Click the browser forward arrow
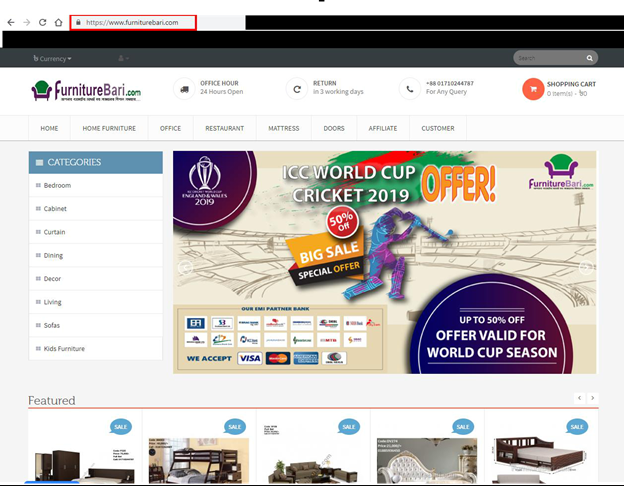This screenshot has width=624, height=486. (27, 22)
